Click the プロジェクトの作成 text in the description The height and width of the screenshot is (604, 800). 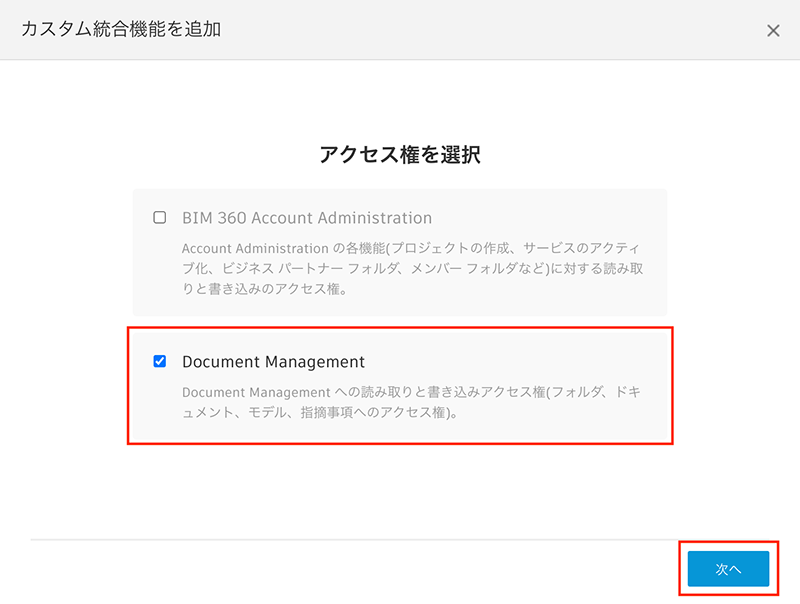451,248
